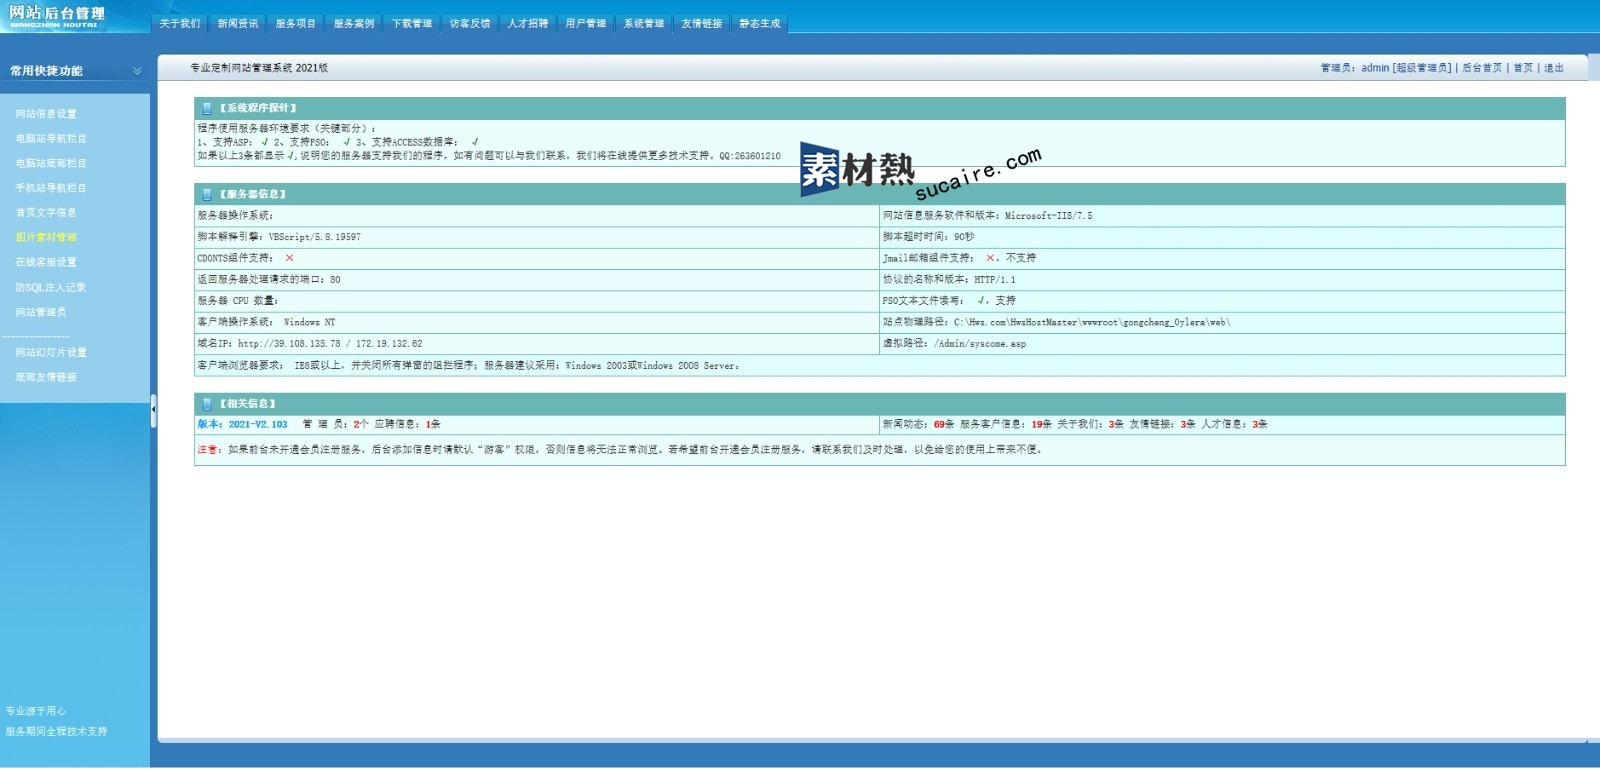This screenshot has width=1600, height=770.
Task: Click the QQ:263601210 contact text
Action: point(750,156)
